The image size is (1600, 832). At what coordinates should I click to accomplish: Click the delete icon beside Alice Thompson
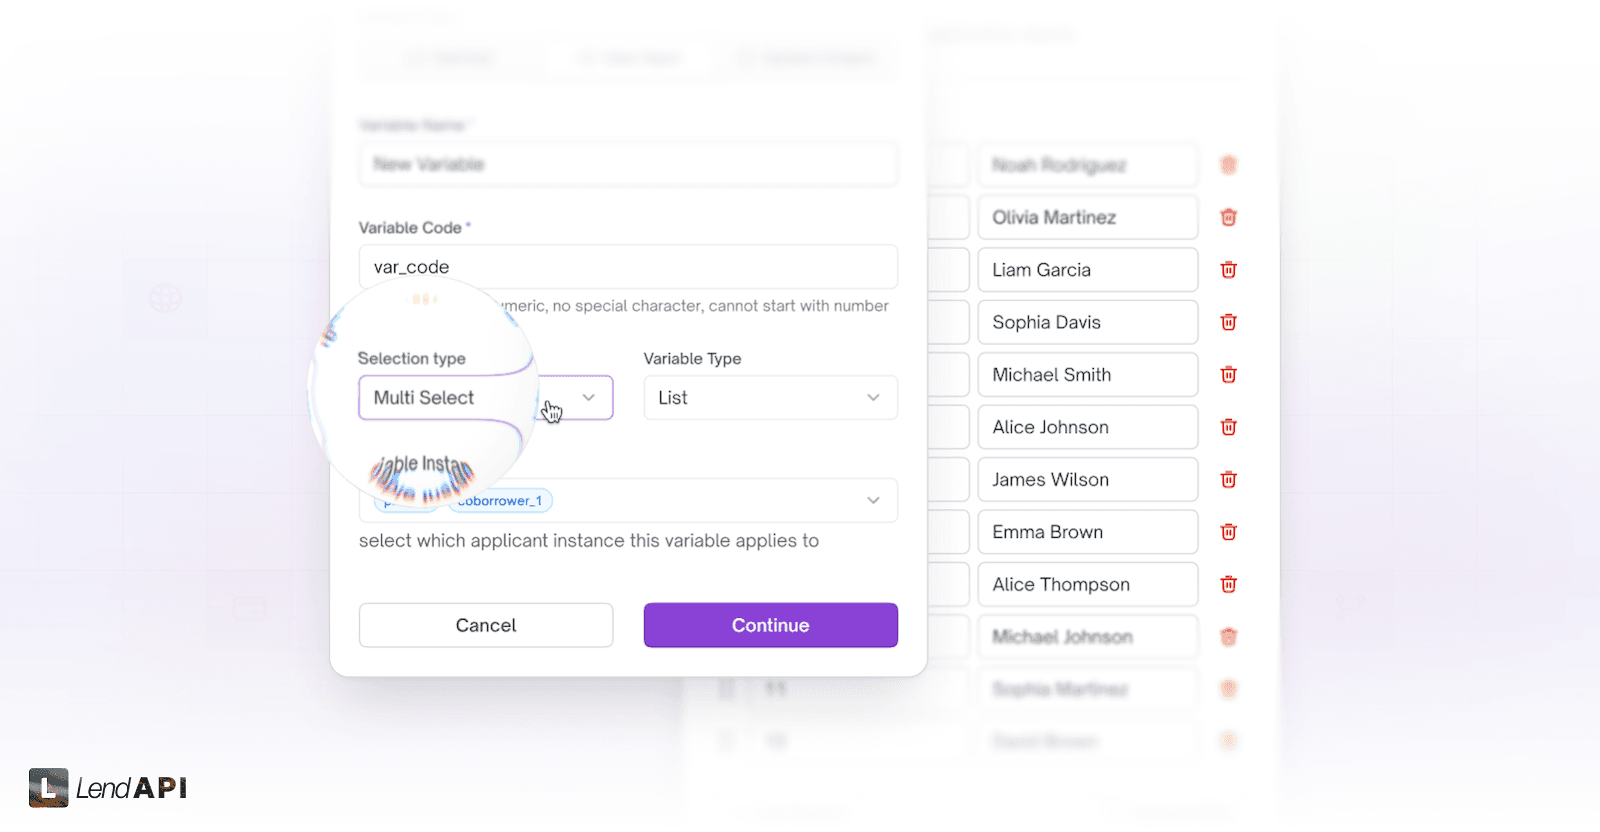1228,584
